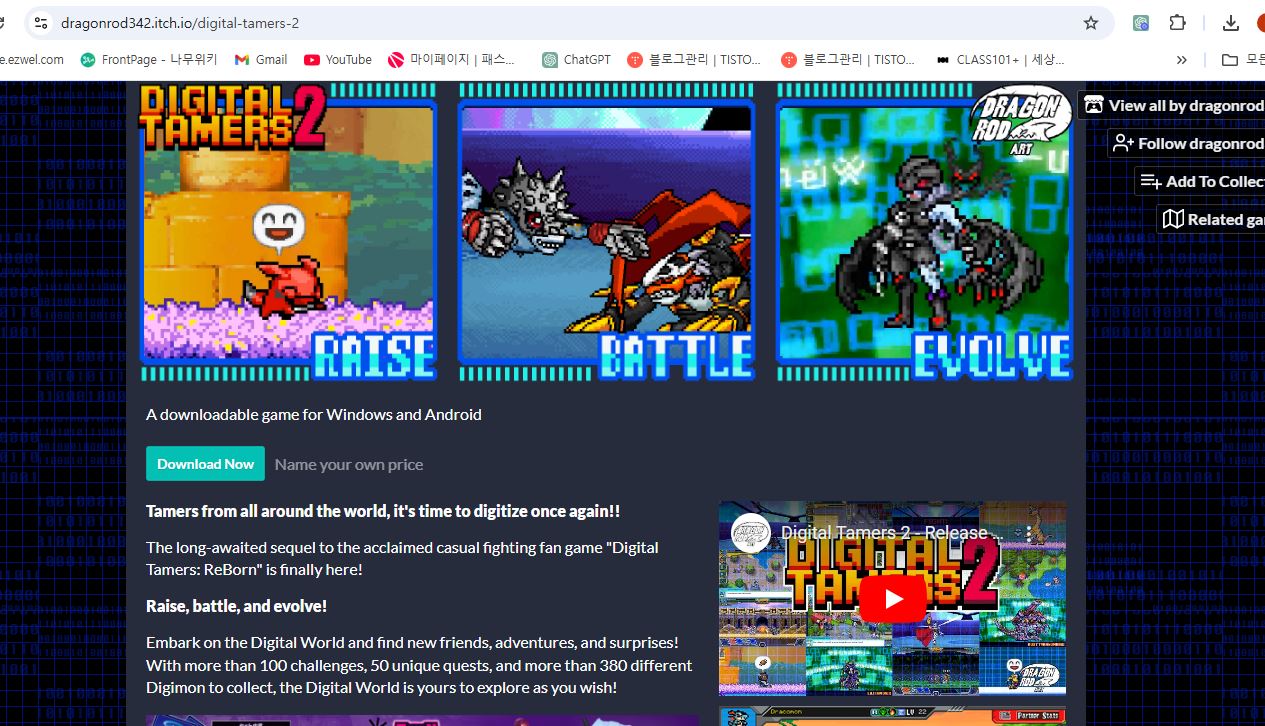Open the YouTube bookmark
Screen dimensions: 1265x726
pos(338,60)
